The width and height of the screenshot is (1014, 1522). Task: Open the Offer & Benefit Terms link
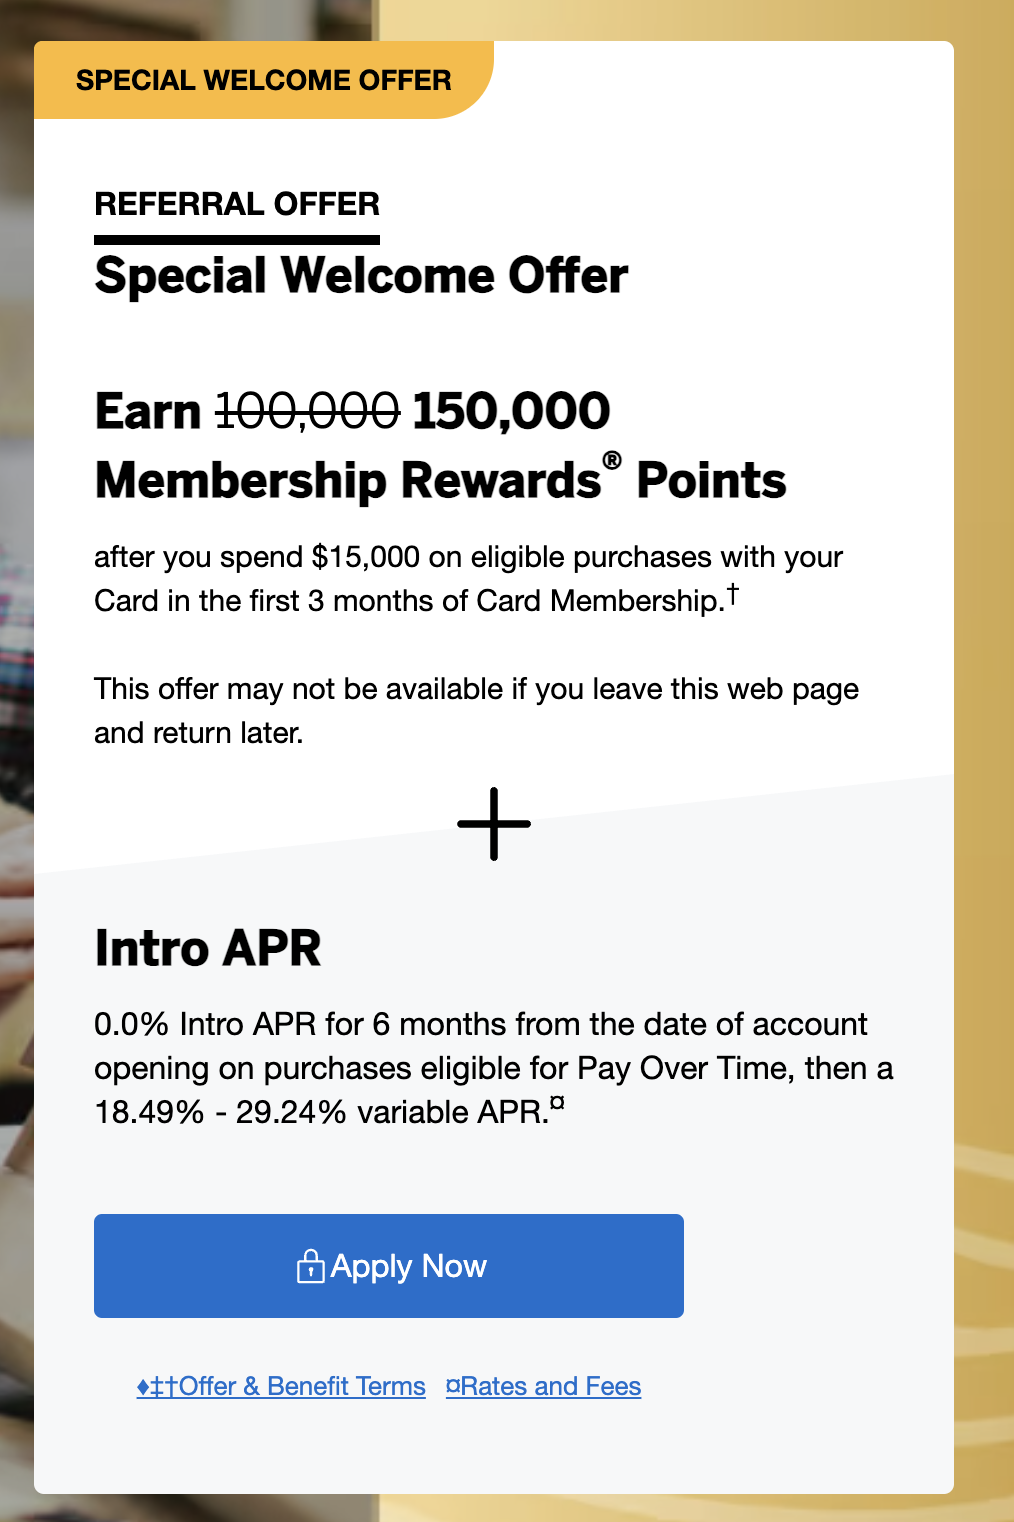281,1386
